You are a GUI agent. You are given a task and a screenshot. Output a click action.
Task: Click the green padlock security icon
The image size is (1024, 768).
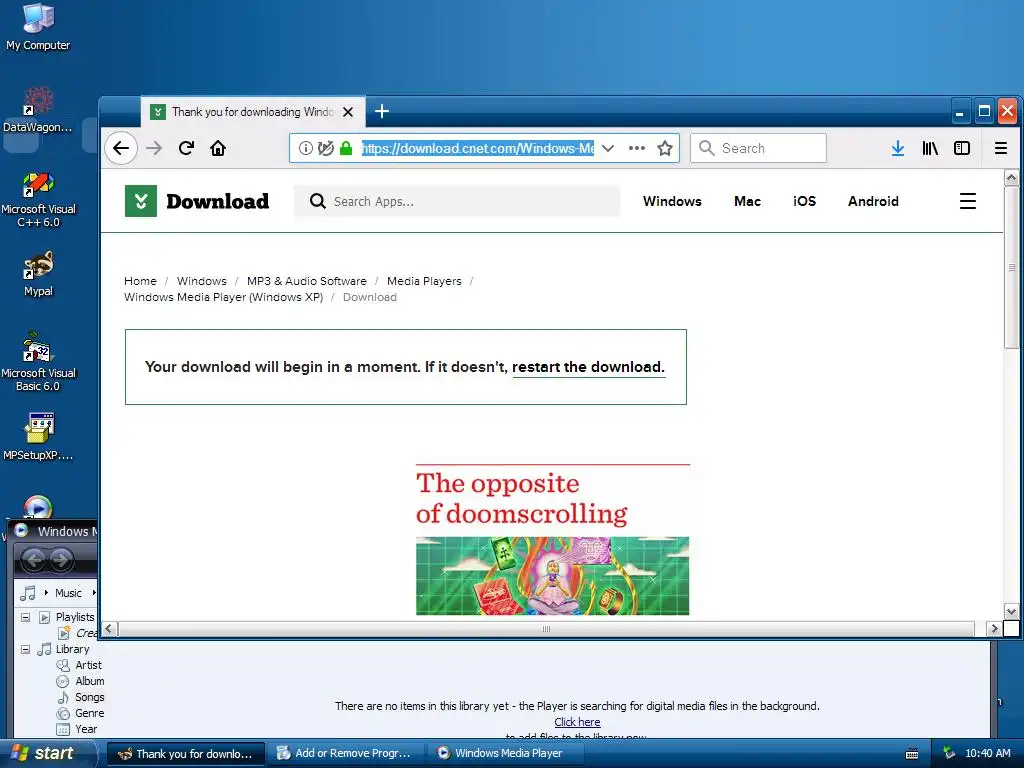(x=346, y=148)
